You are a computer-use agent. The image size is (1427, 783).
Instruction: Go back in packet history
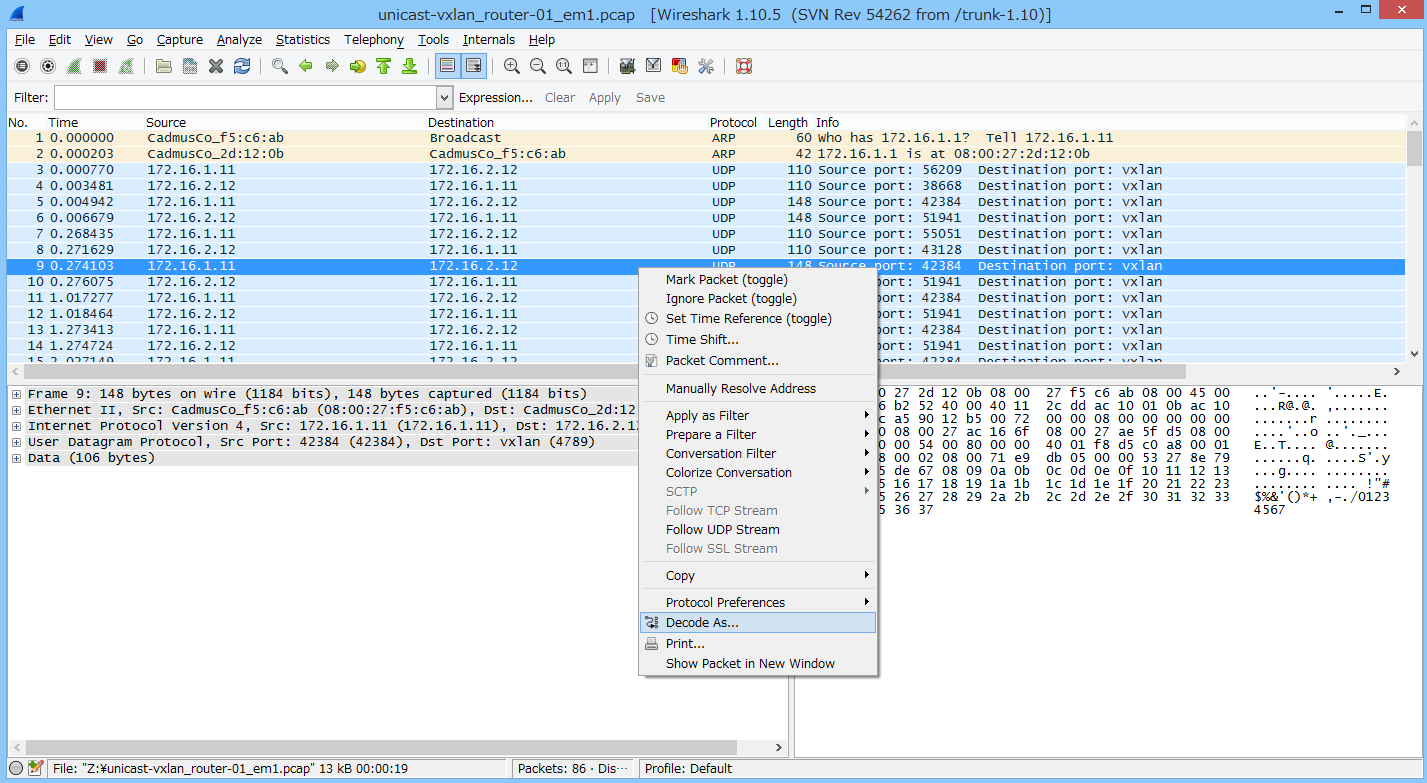pyautogui.click(x=306, y=66)
